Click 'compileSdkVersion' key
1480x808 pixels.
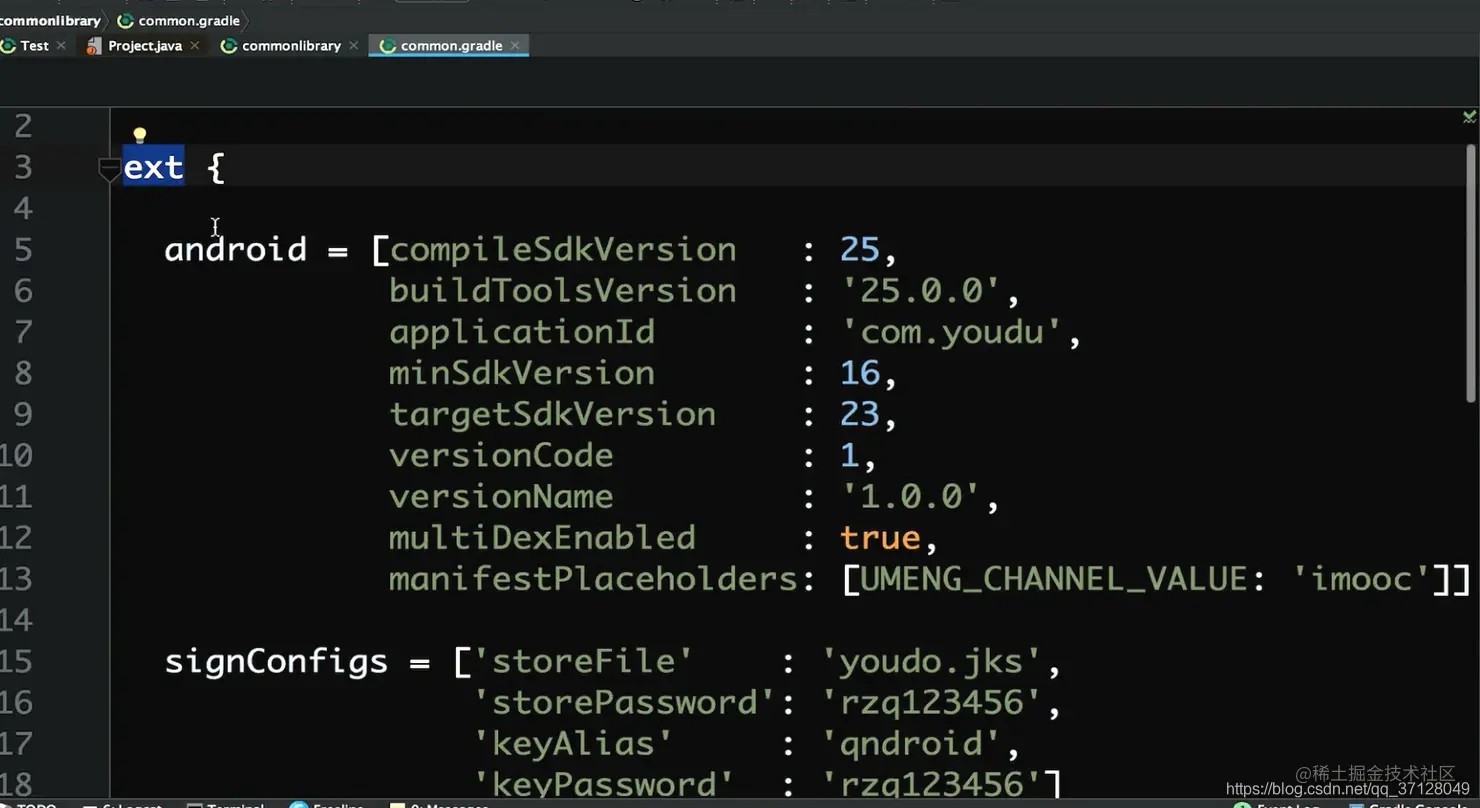[x=563, y=249]
